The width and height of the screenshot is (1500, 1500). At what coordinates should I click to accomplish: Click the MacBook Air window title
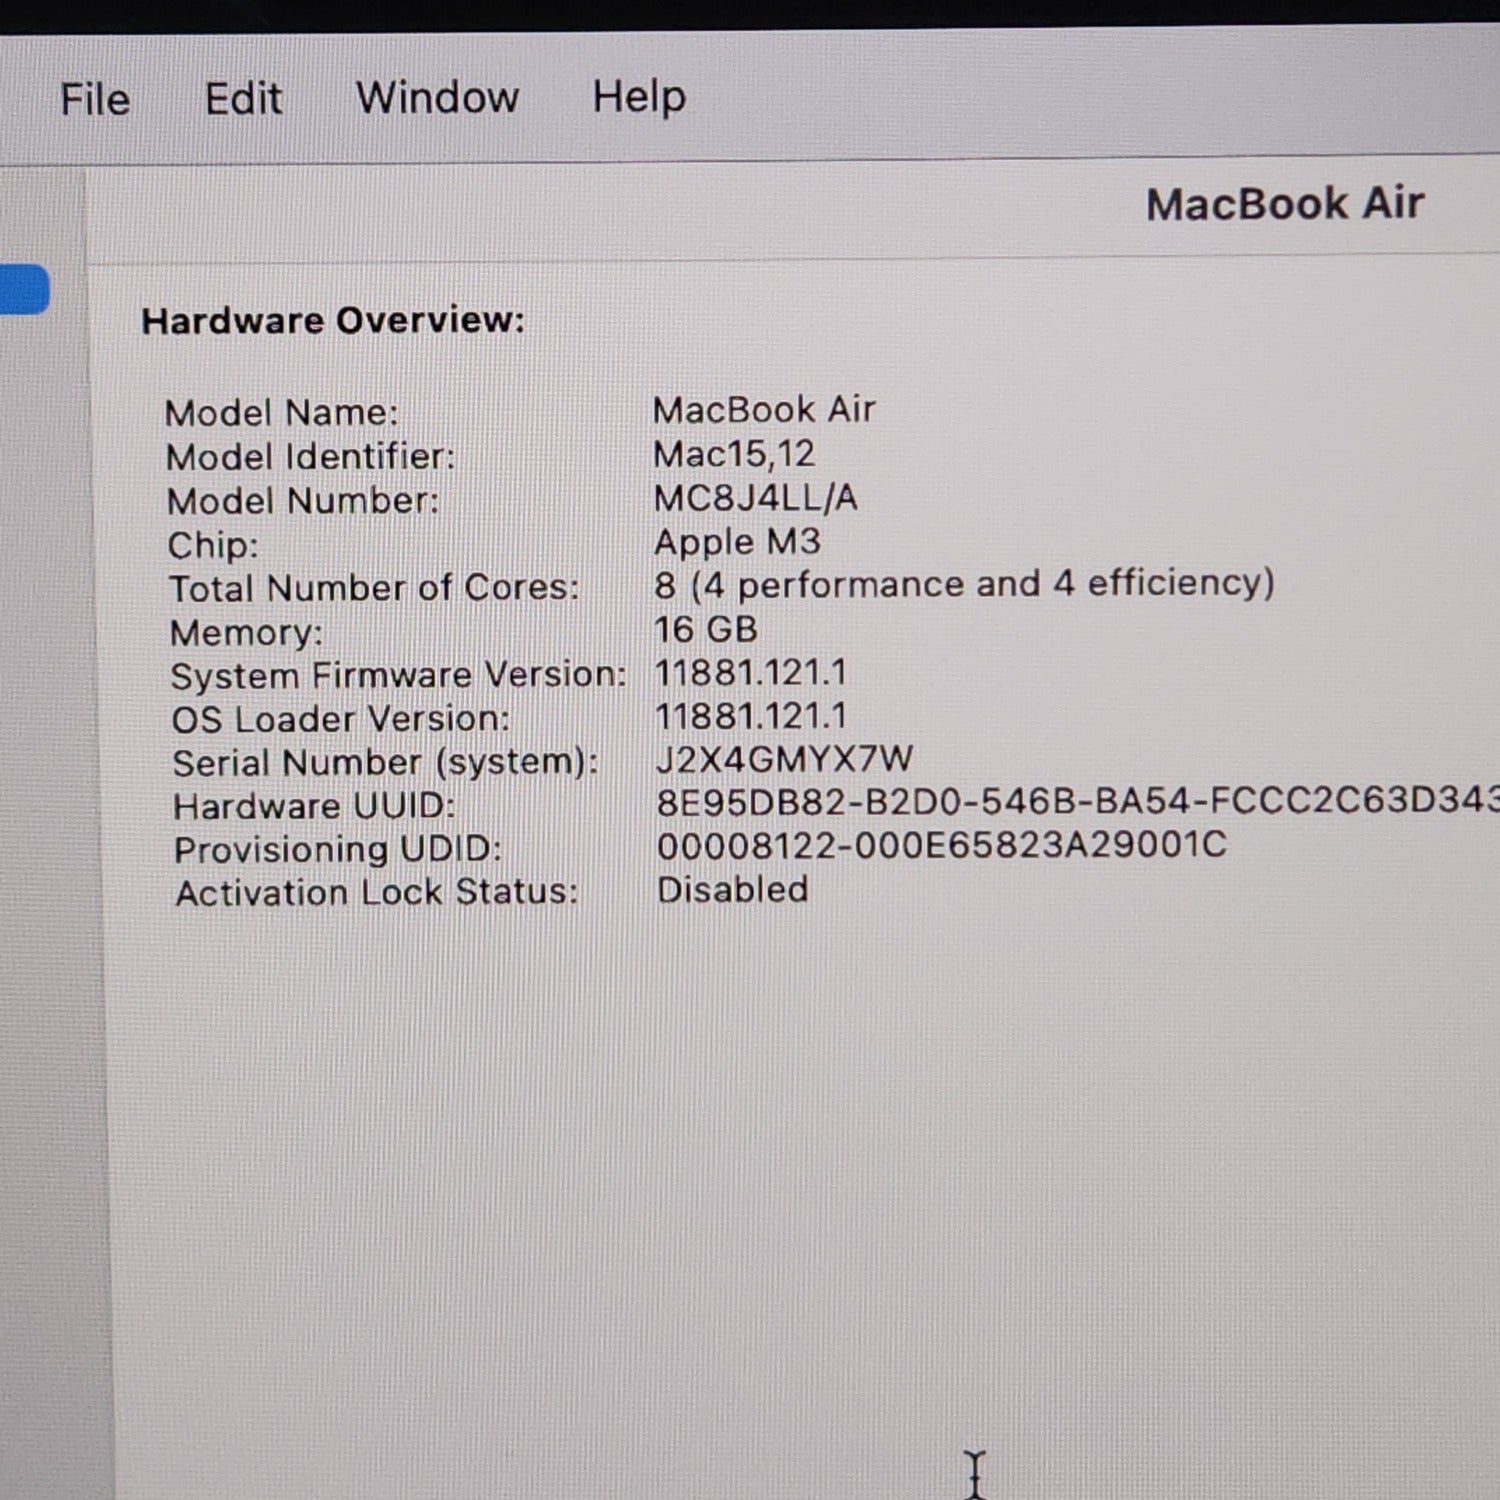click(1284, 205)
